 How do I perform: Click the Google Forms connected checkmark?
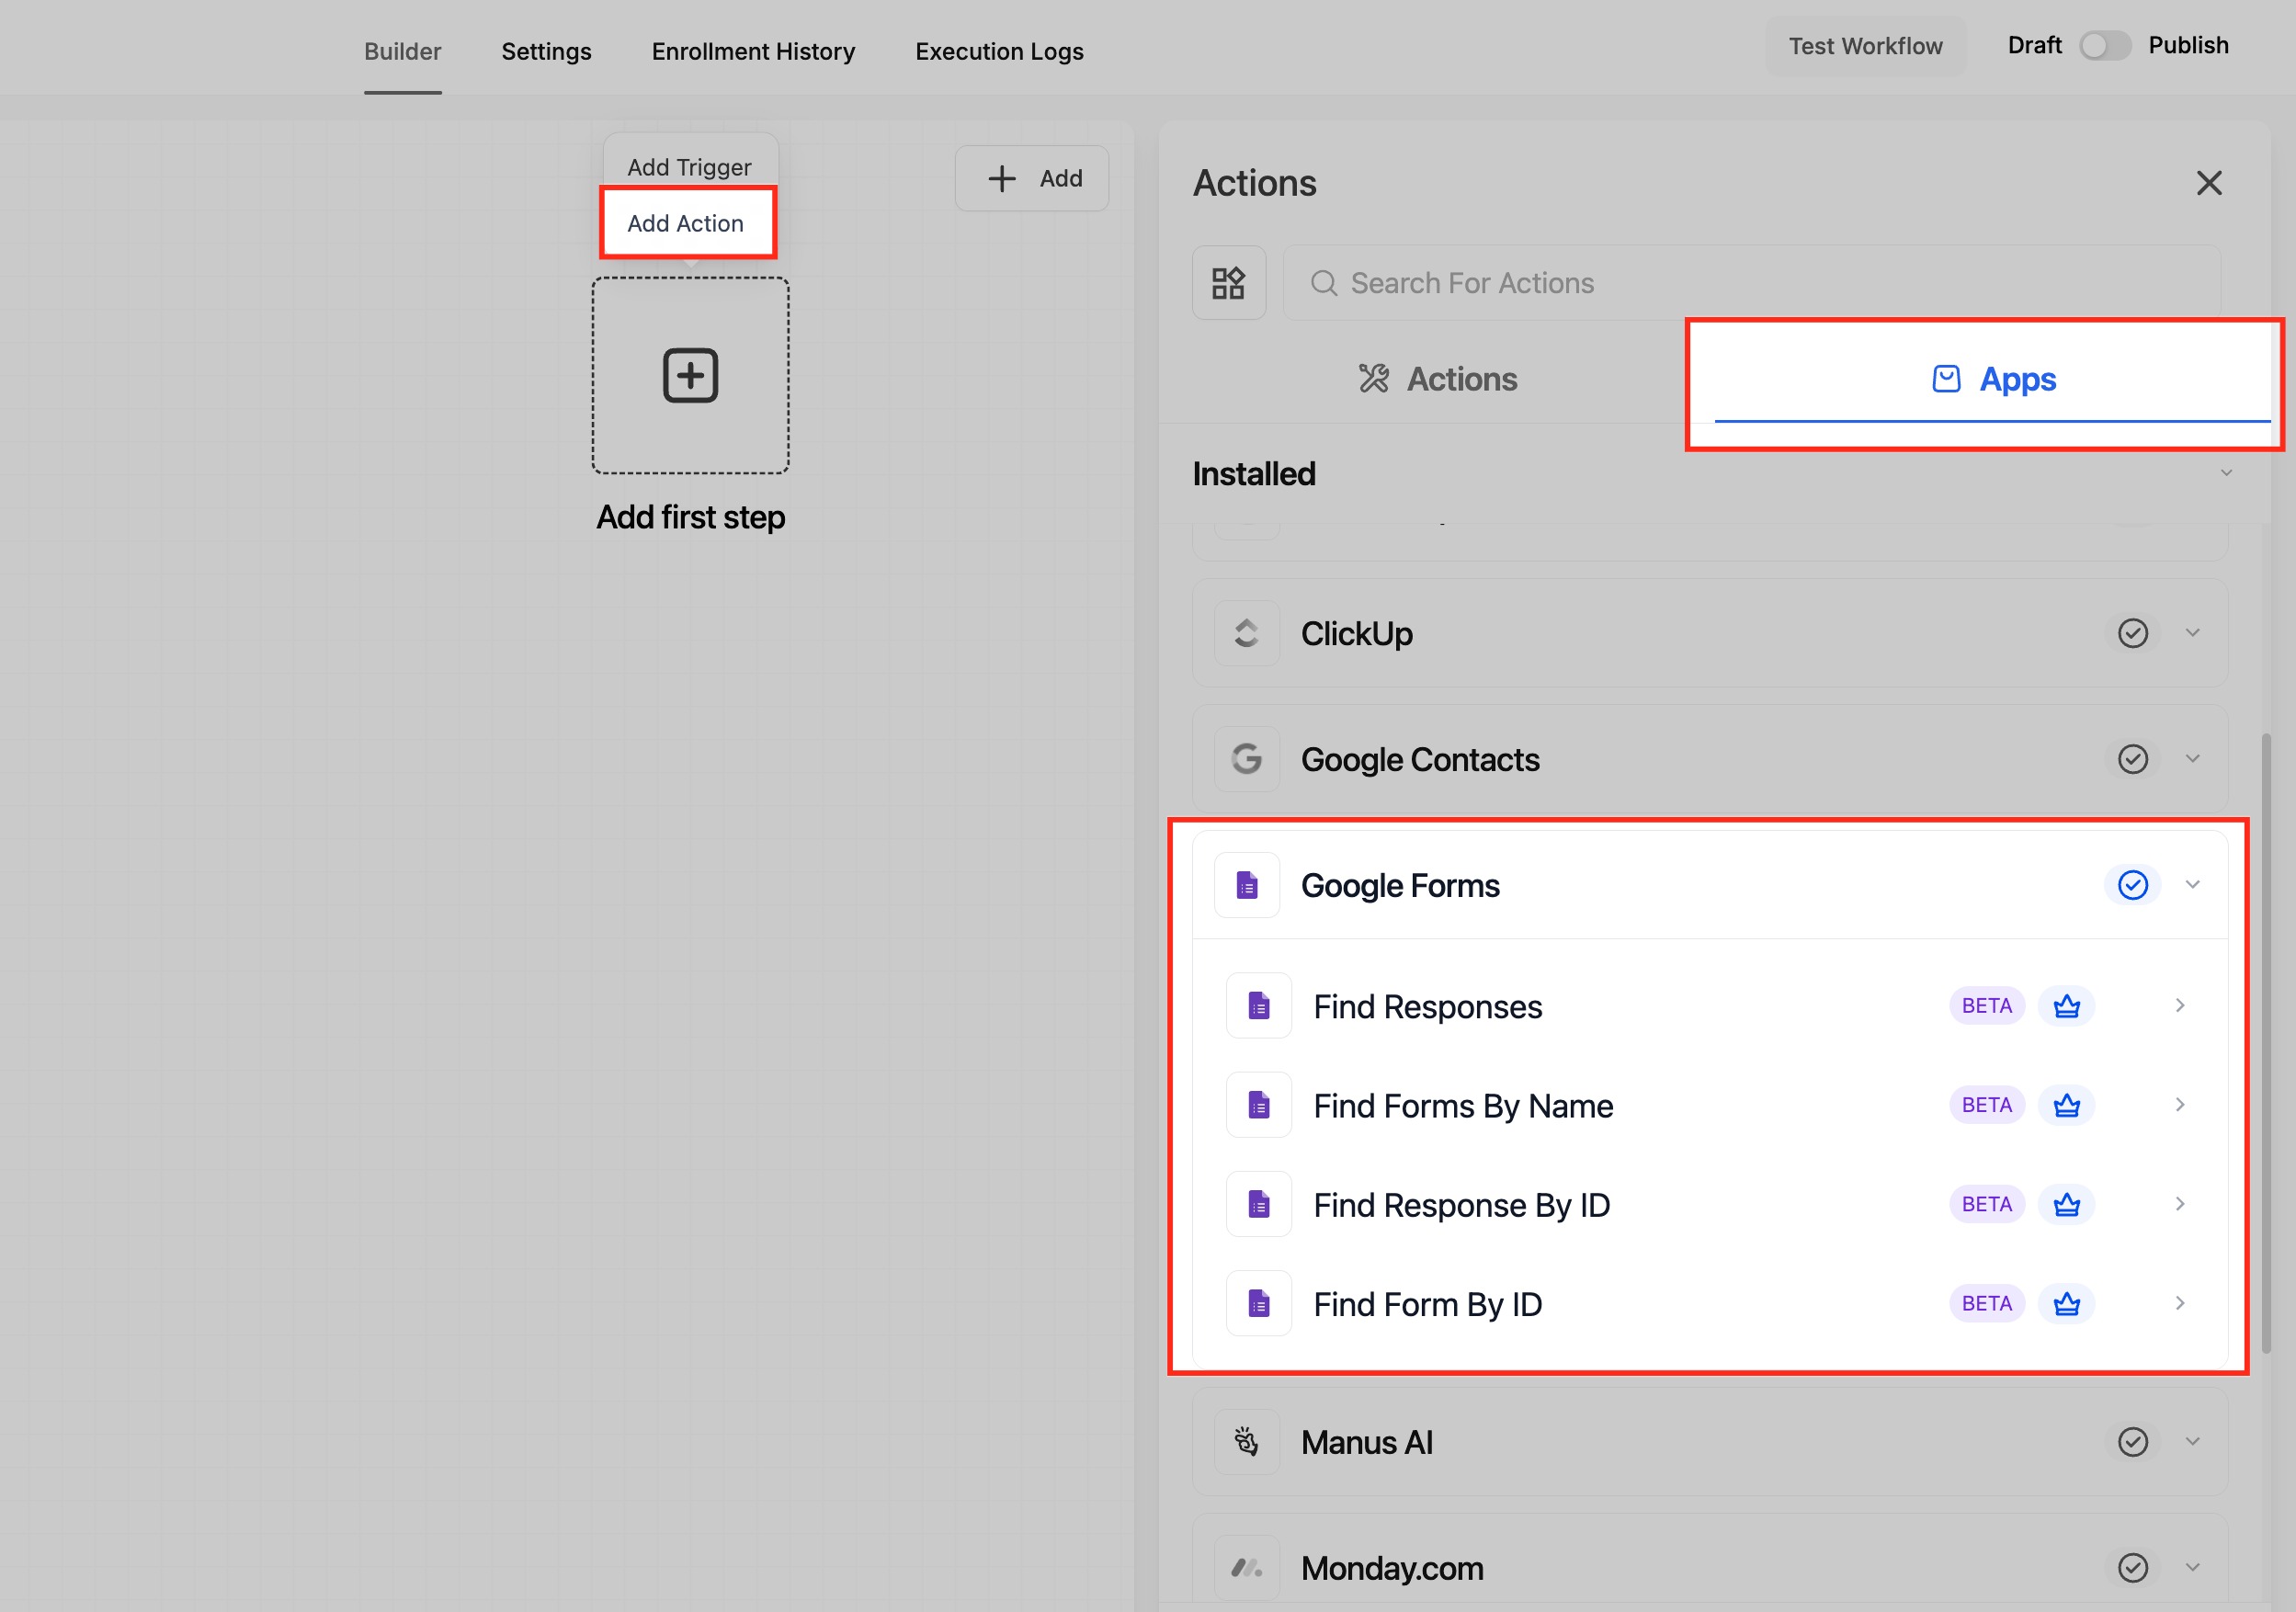click(2132, 885)
